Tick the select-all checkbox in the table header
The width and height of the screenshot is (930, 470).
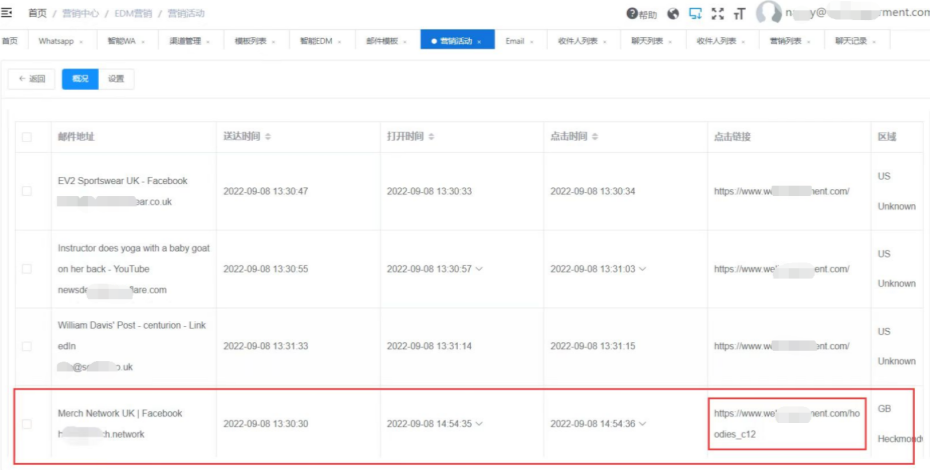[x=27, y=137]
